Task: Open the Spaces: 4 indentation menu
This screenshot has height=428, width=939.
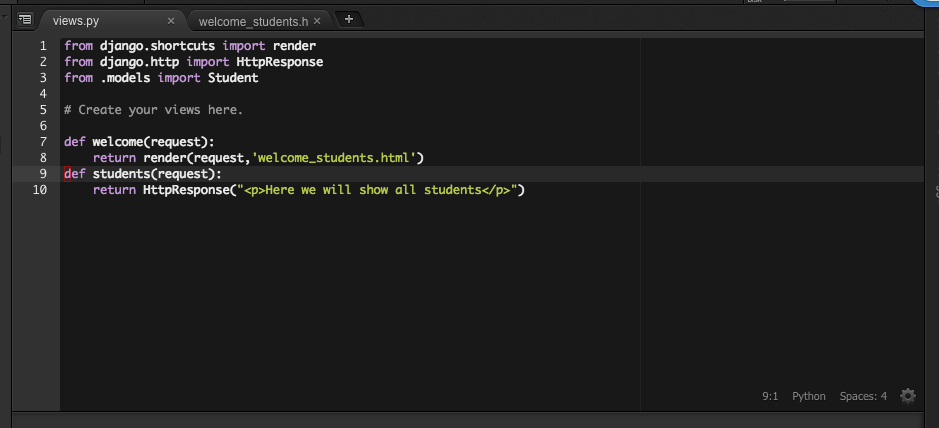Action: [x=863, y=396]
